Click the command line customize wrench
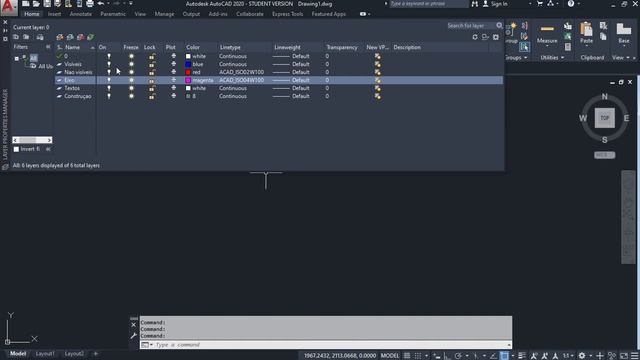 [133, 336]
